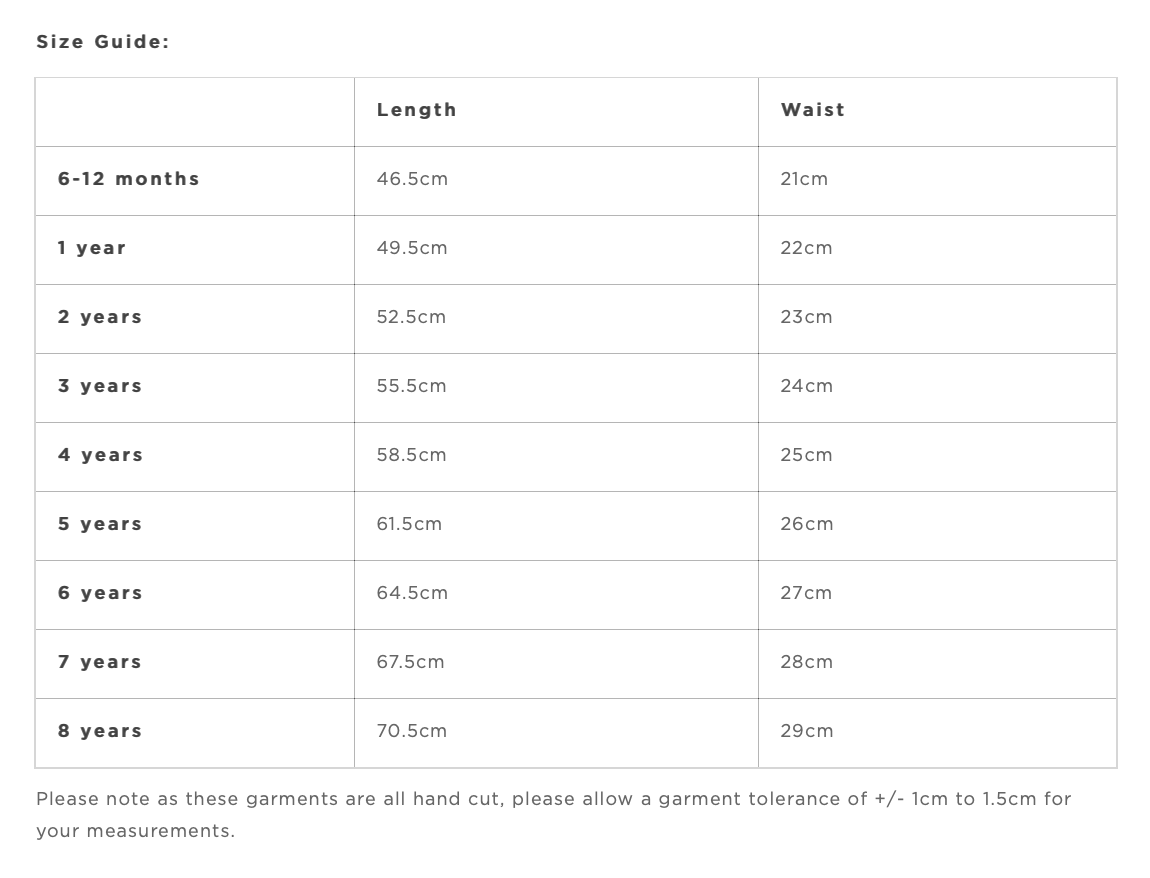The image size is (1150, 878).
Task: Click the garment tolerance note text
Action: [553, 800]
